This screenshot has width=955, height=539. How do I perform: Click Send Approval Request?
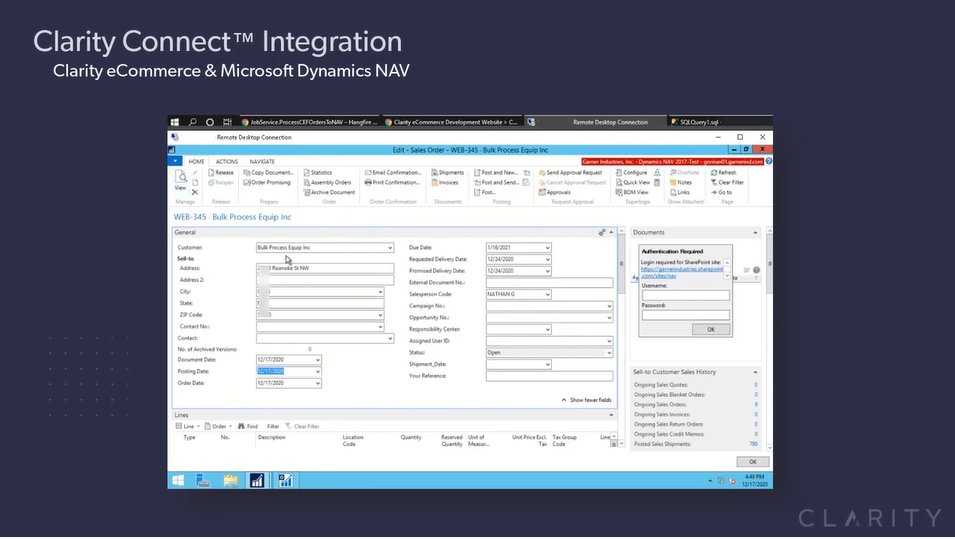(x=570, y=172)
